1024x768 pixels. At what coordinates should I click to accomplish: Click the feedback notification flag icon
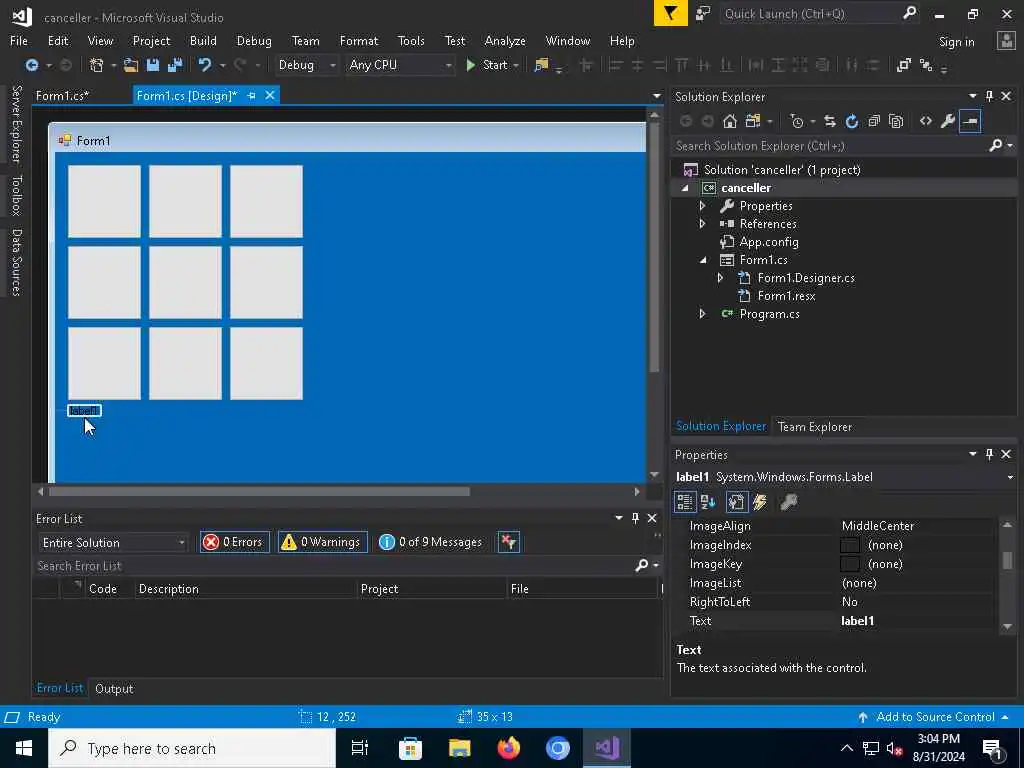click(670, 14)
